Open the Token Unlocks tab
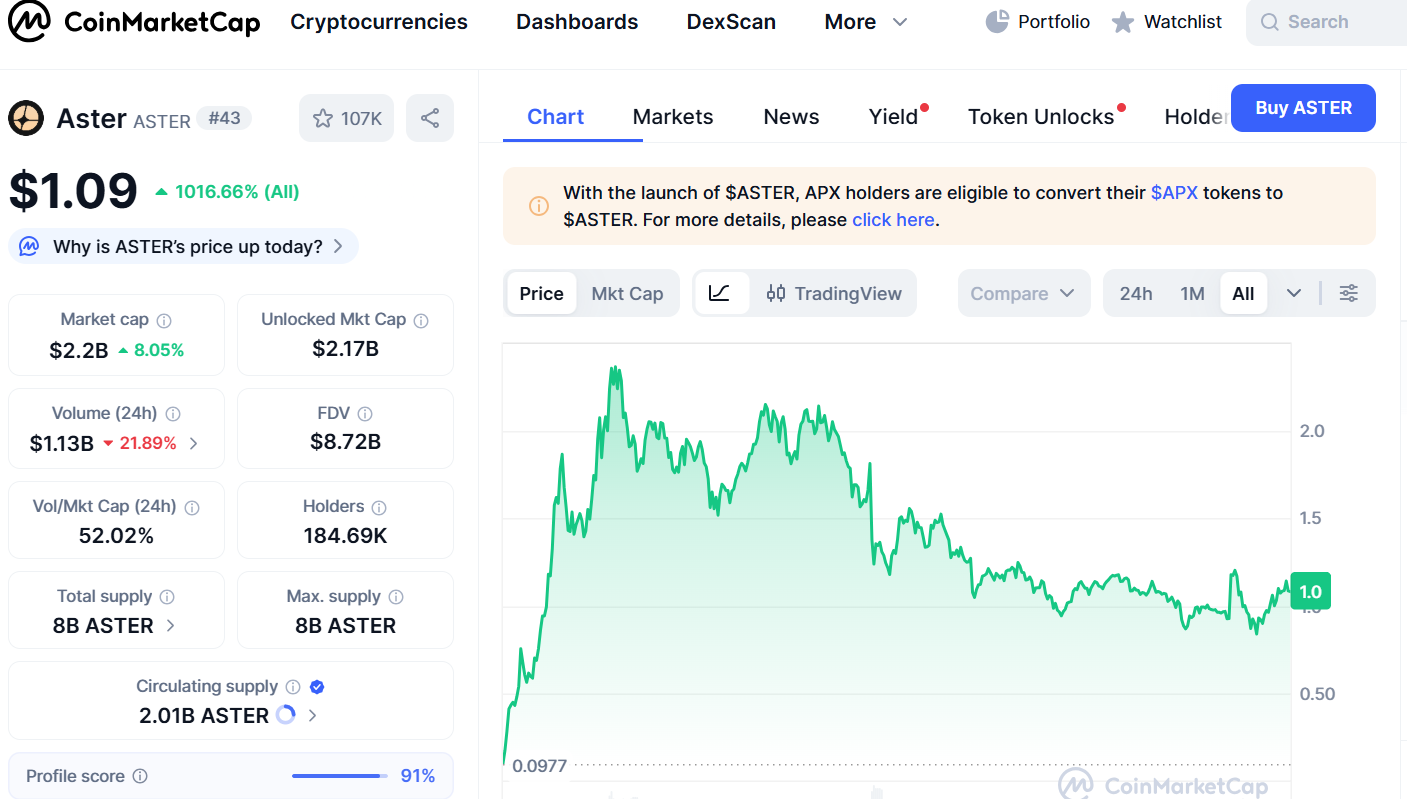The height and width of the screenshot is (799, 1407). 1041,116
